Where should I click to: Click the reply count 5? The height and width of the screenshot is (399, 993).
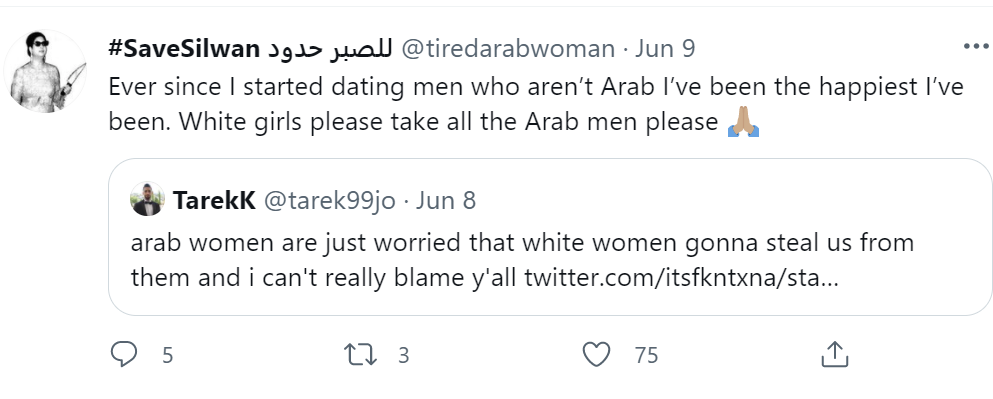(167, 355)
